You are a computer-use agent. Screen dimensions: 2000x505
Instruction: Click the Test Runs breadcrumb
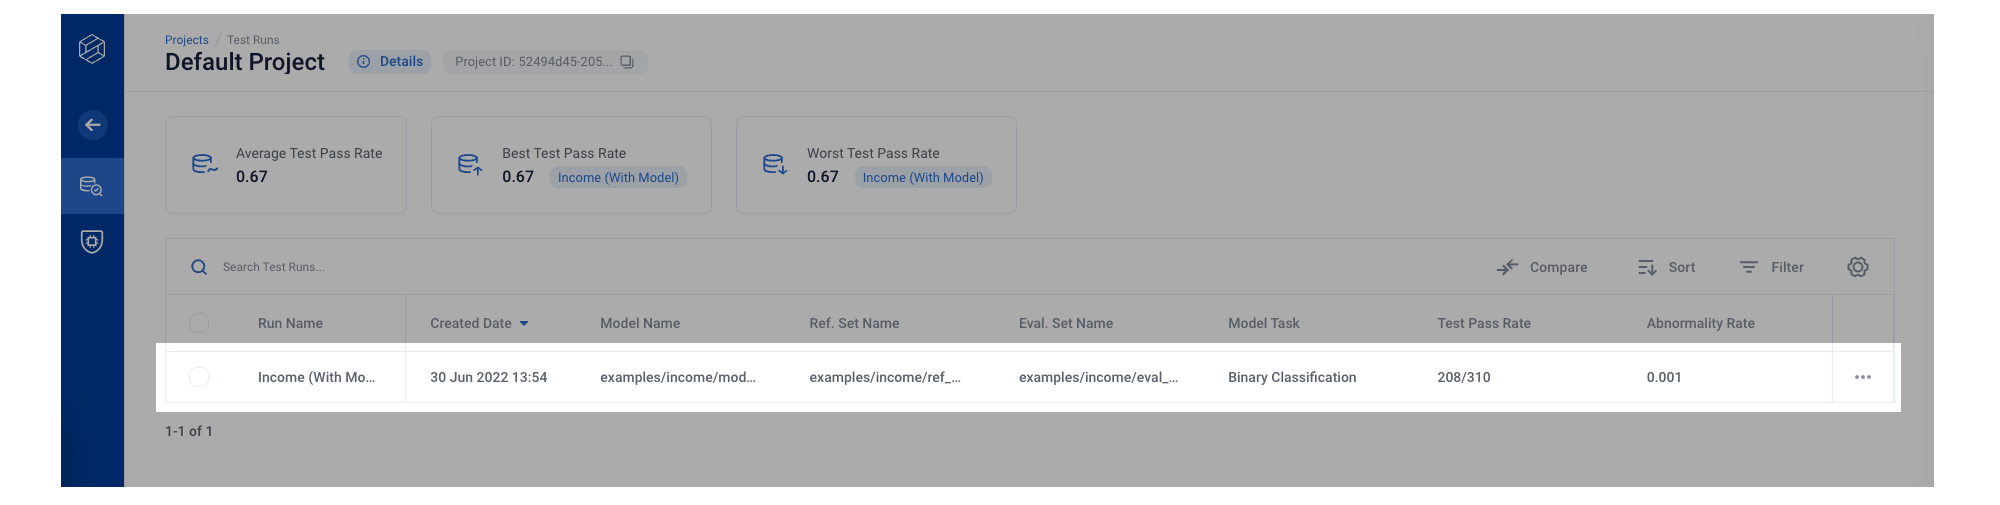[x=253, y=40]
